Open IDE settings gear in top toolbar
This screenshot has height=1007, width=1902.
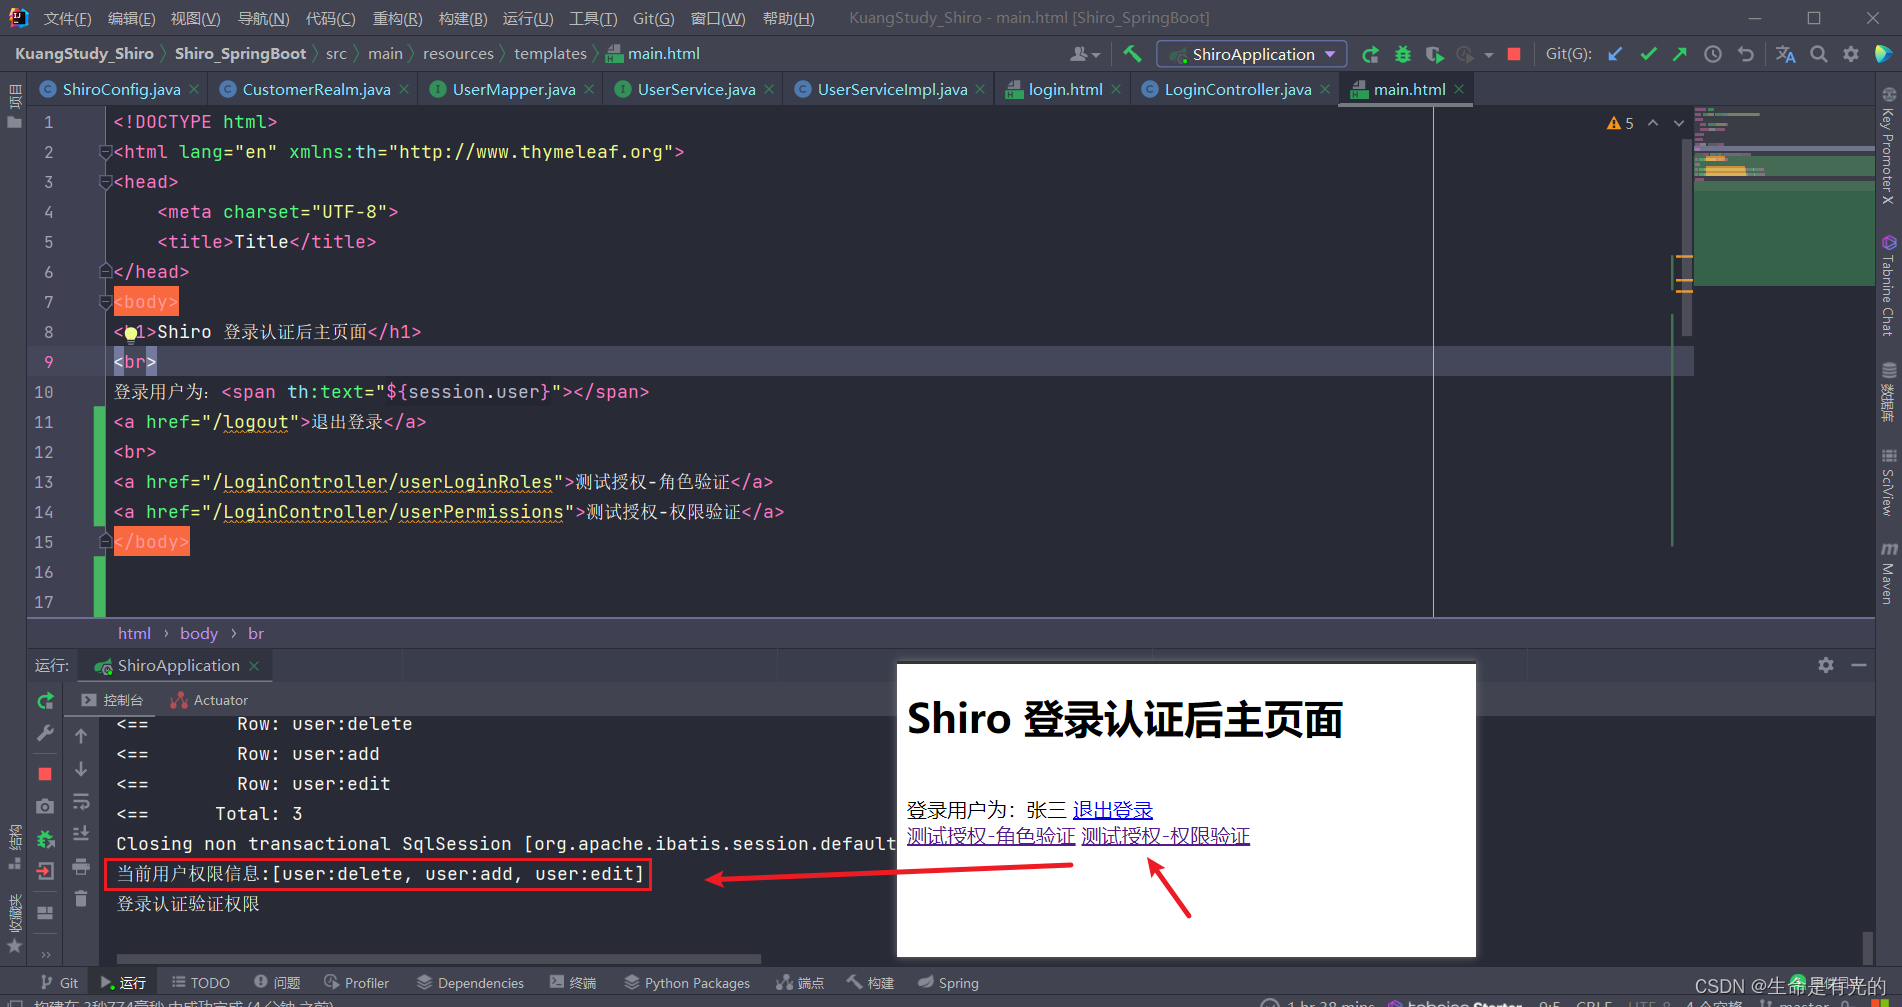pyautogui.click(x=1851, y=54)
